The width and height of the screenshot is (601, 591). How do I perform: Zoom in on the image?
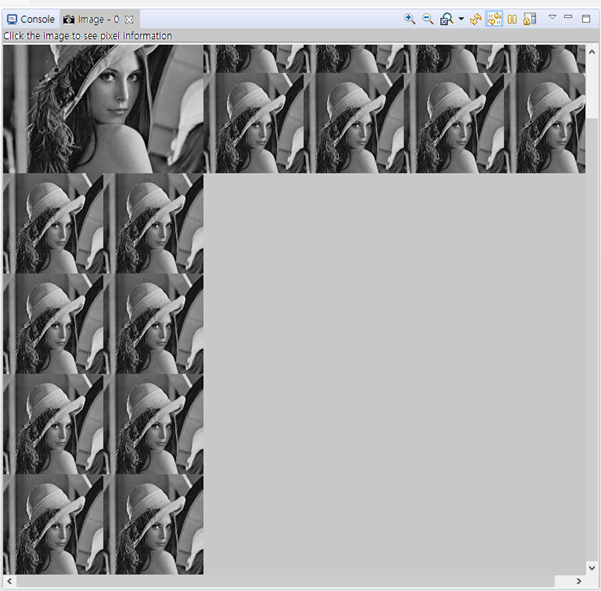410,19
